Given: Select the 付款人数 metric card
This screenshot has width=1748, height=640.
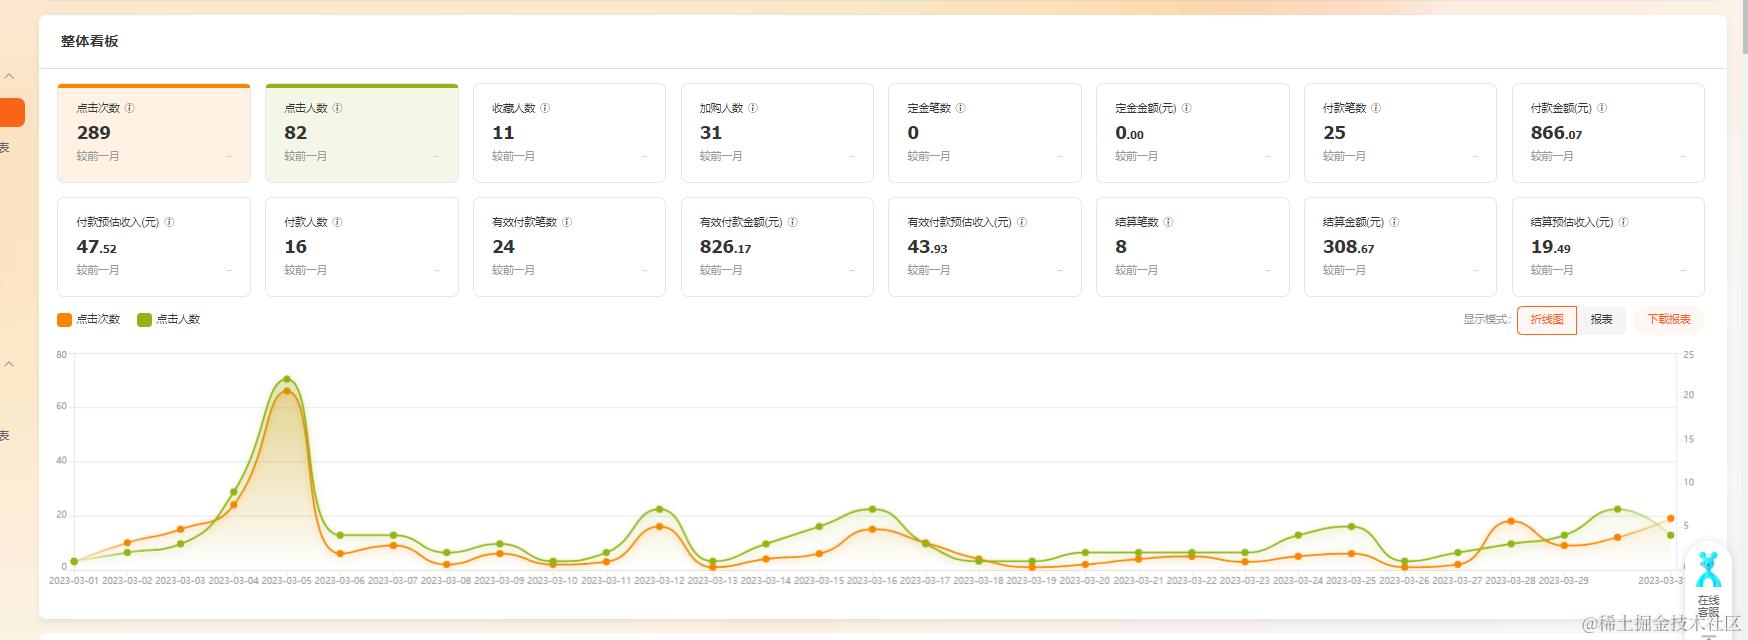Looking at the screenshot, I should 362,247.
